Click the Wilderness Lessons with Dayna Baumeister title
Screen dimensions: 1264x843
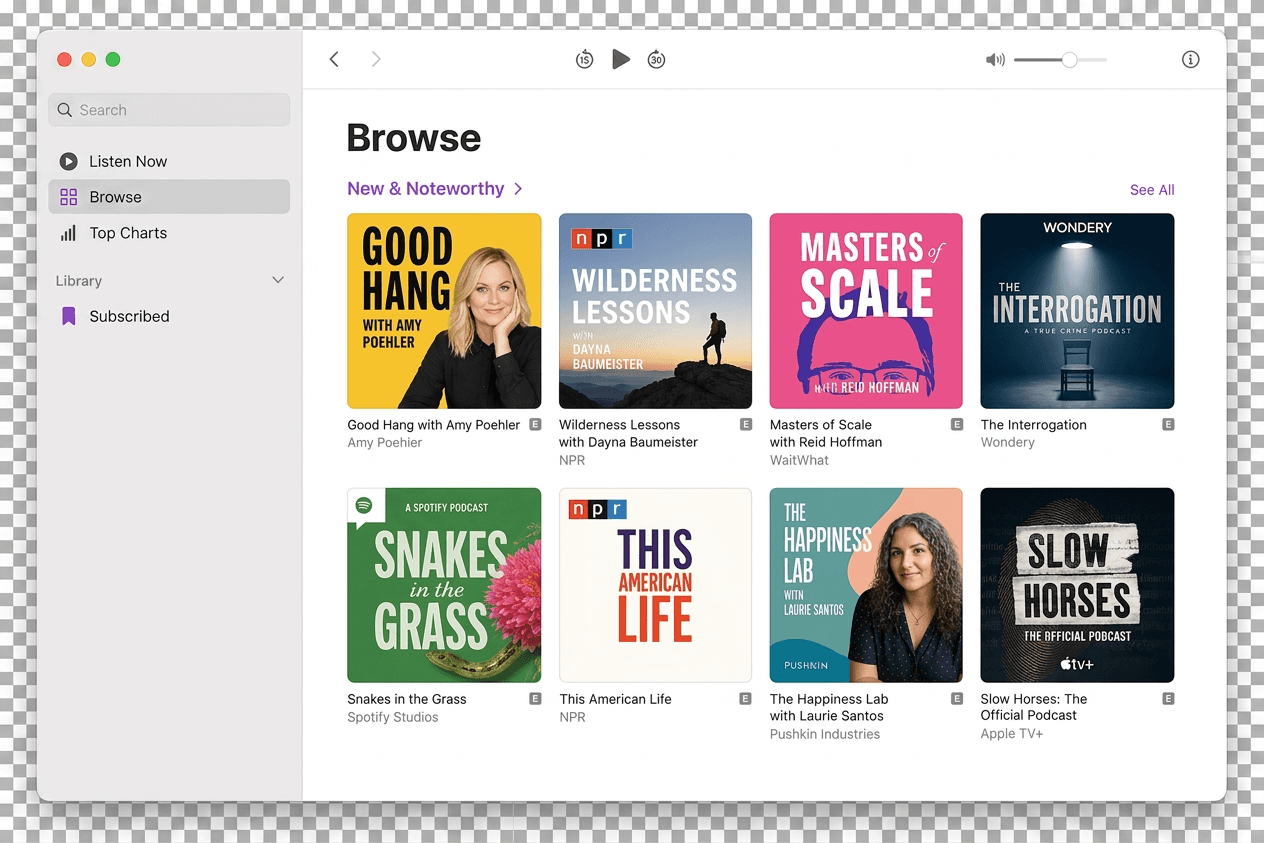(x=628, y=433)
